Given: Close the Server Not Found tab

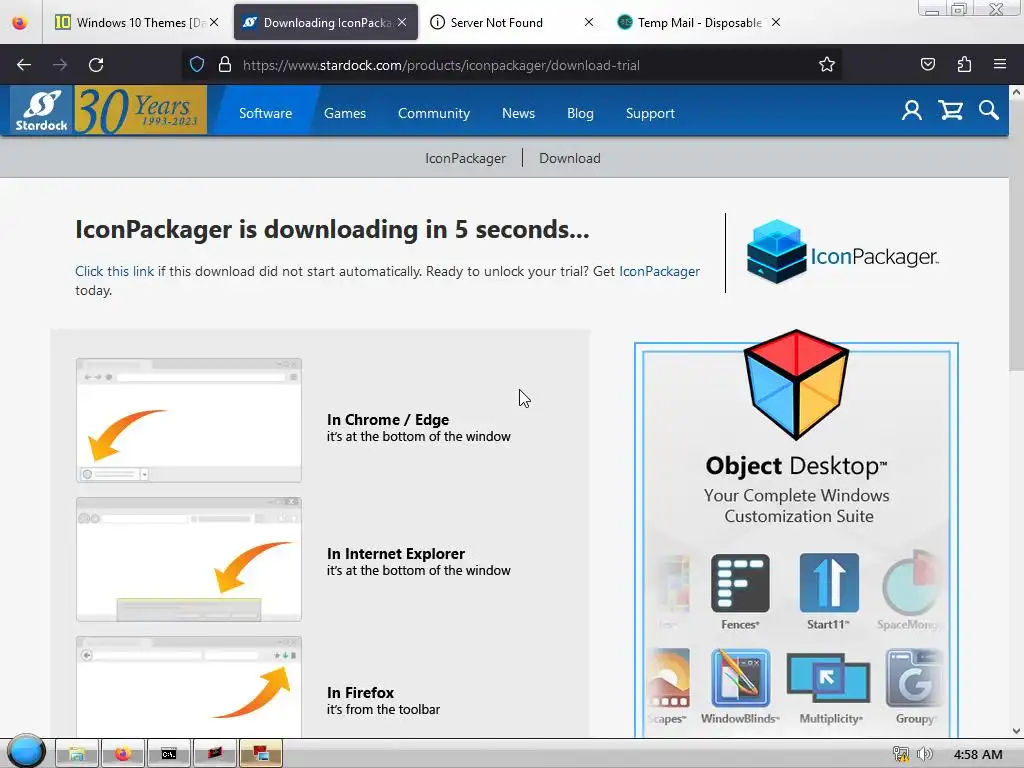Looking at the screenshot, I should (588, 22).
